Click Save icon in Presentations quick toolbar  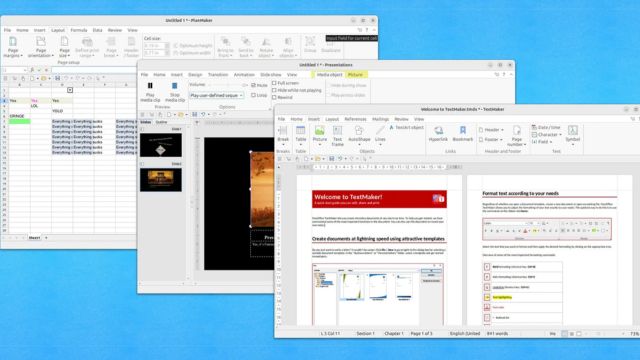(195, 114)
